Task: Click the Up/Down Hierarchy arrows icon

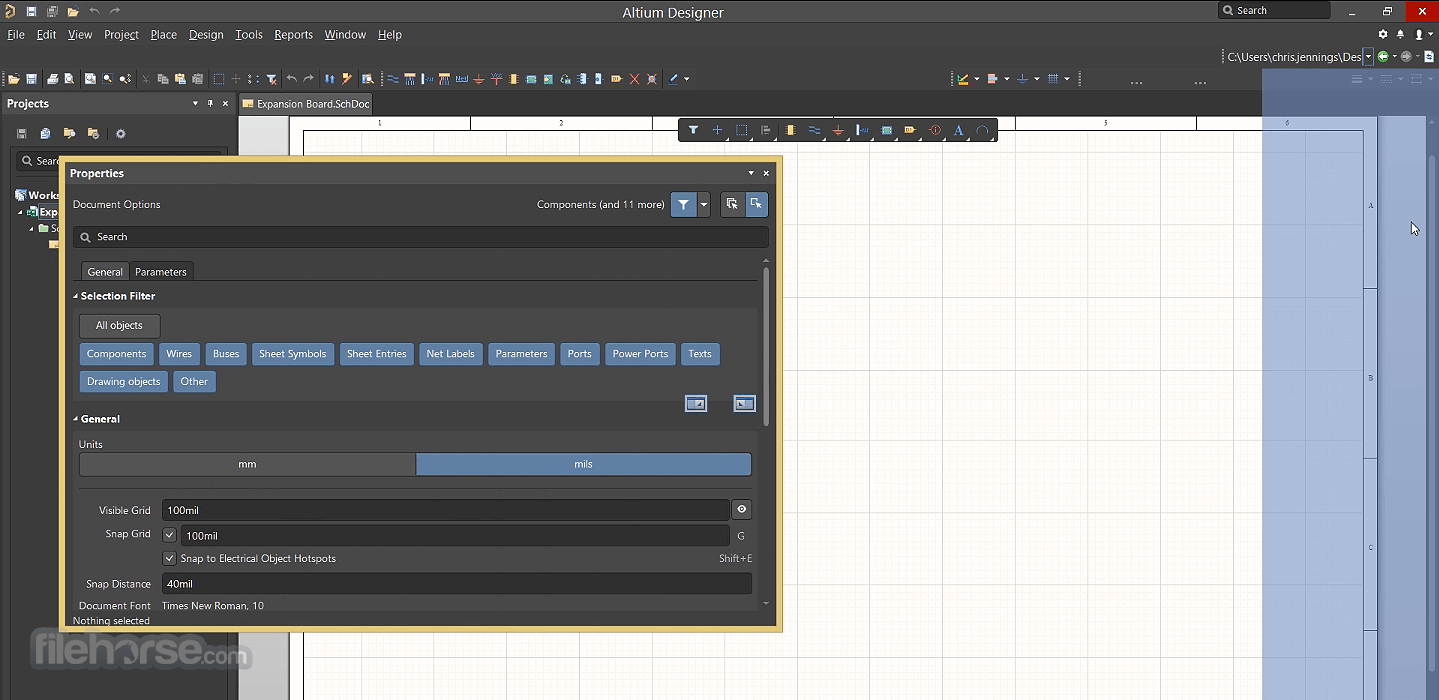Action: point(330,79)
